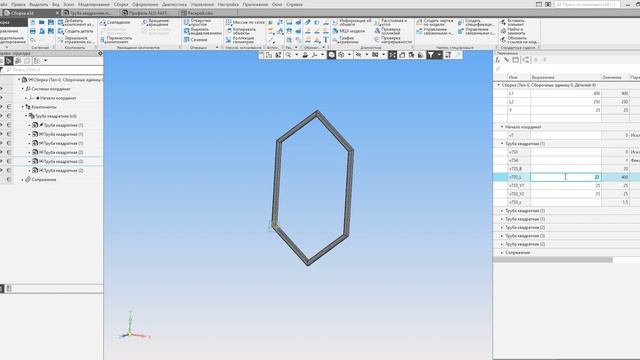Click the Simple hole icon
The height and width of the screenshot is (360, 640).
pos(187,22)
